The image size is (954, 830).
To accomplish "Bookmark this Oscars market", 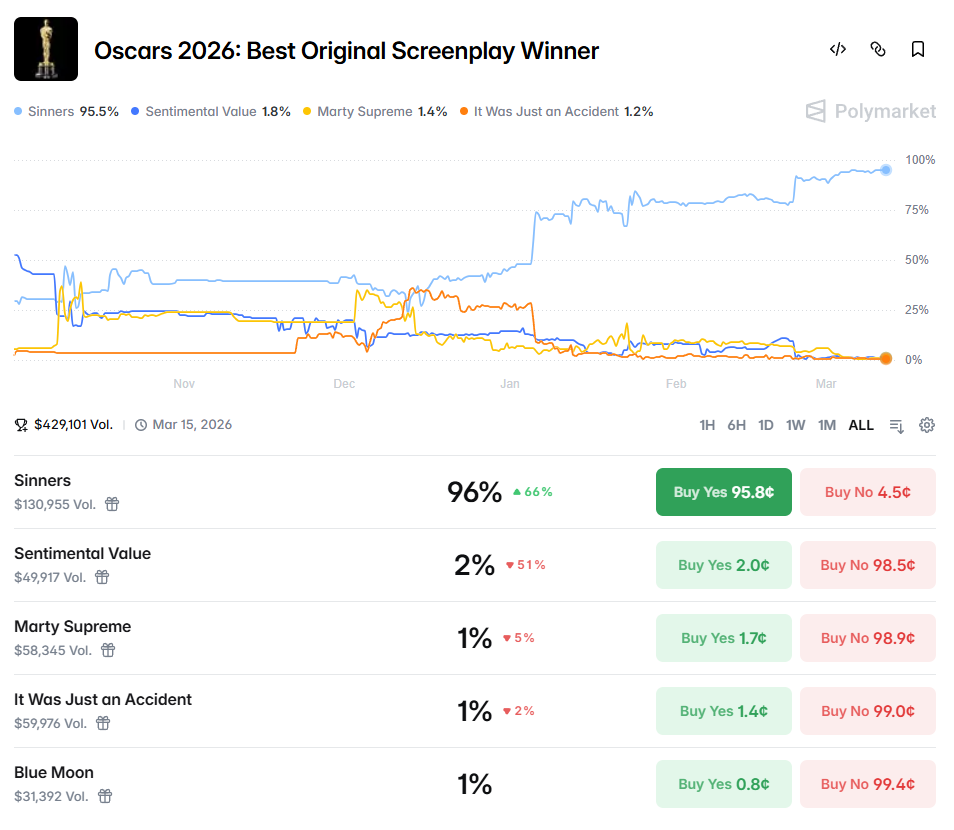I will (x=917, y=49).
